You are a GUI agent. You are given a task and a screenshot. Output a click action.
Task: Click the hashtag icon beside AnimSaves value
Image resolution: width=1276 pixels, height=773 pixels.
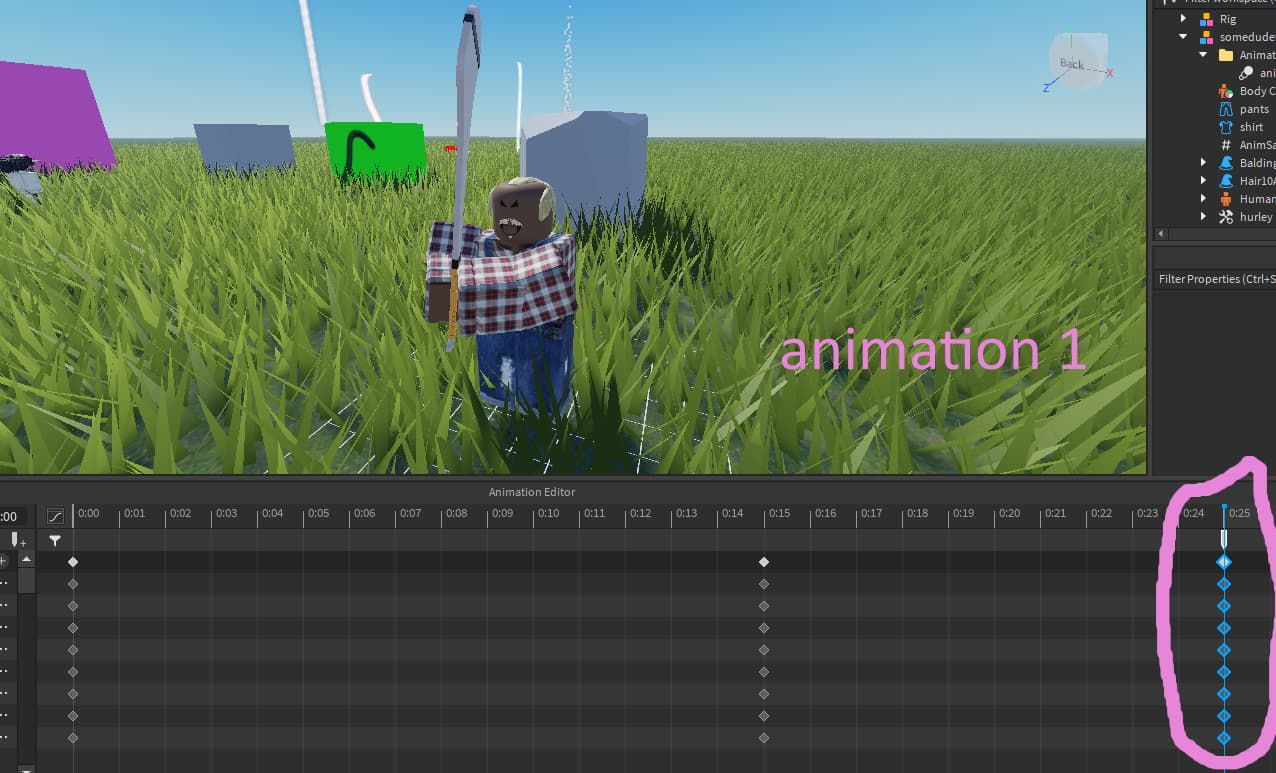click(x=1226, y=144)
